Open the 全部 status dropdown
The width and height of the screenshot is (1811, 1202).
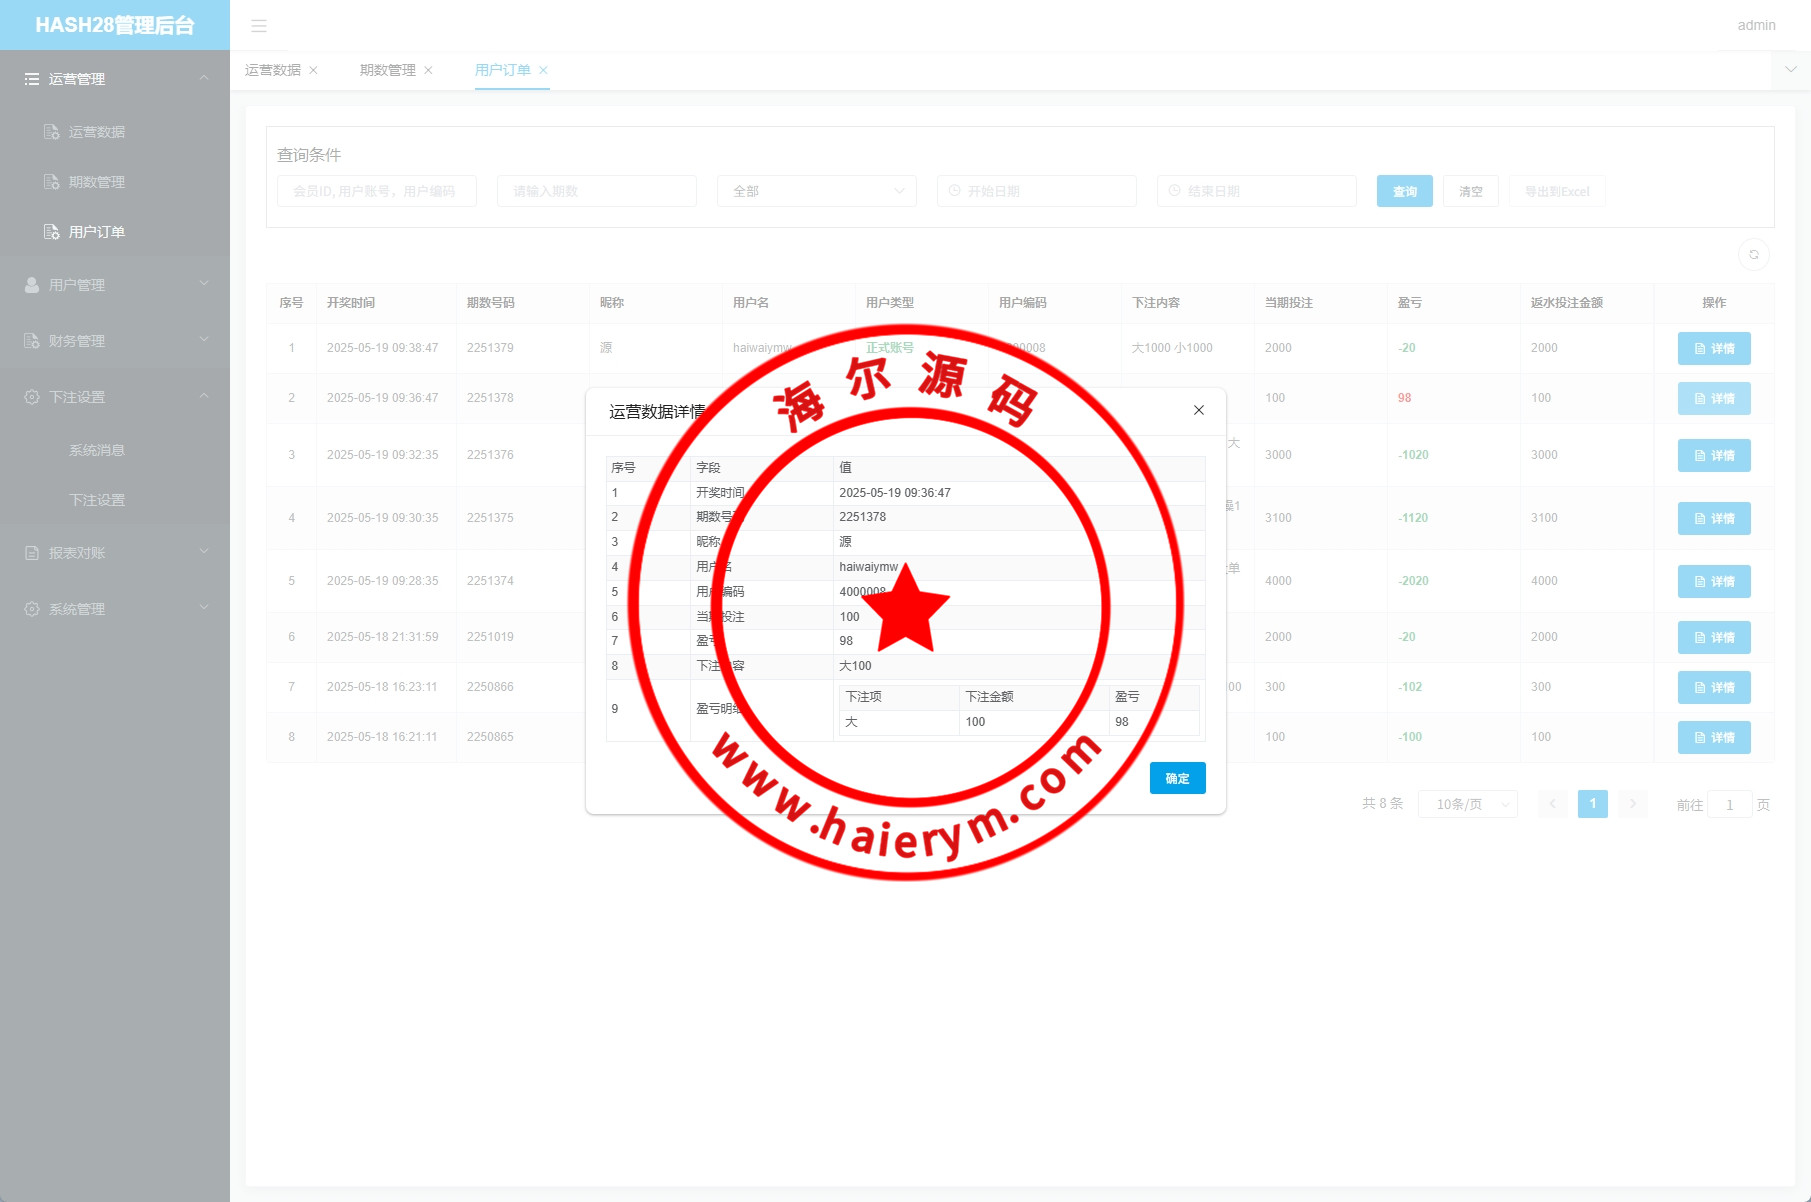[816, 191]
